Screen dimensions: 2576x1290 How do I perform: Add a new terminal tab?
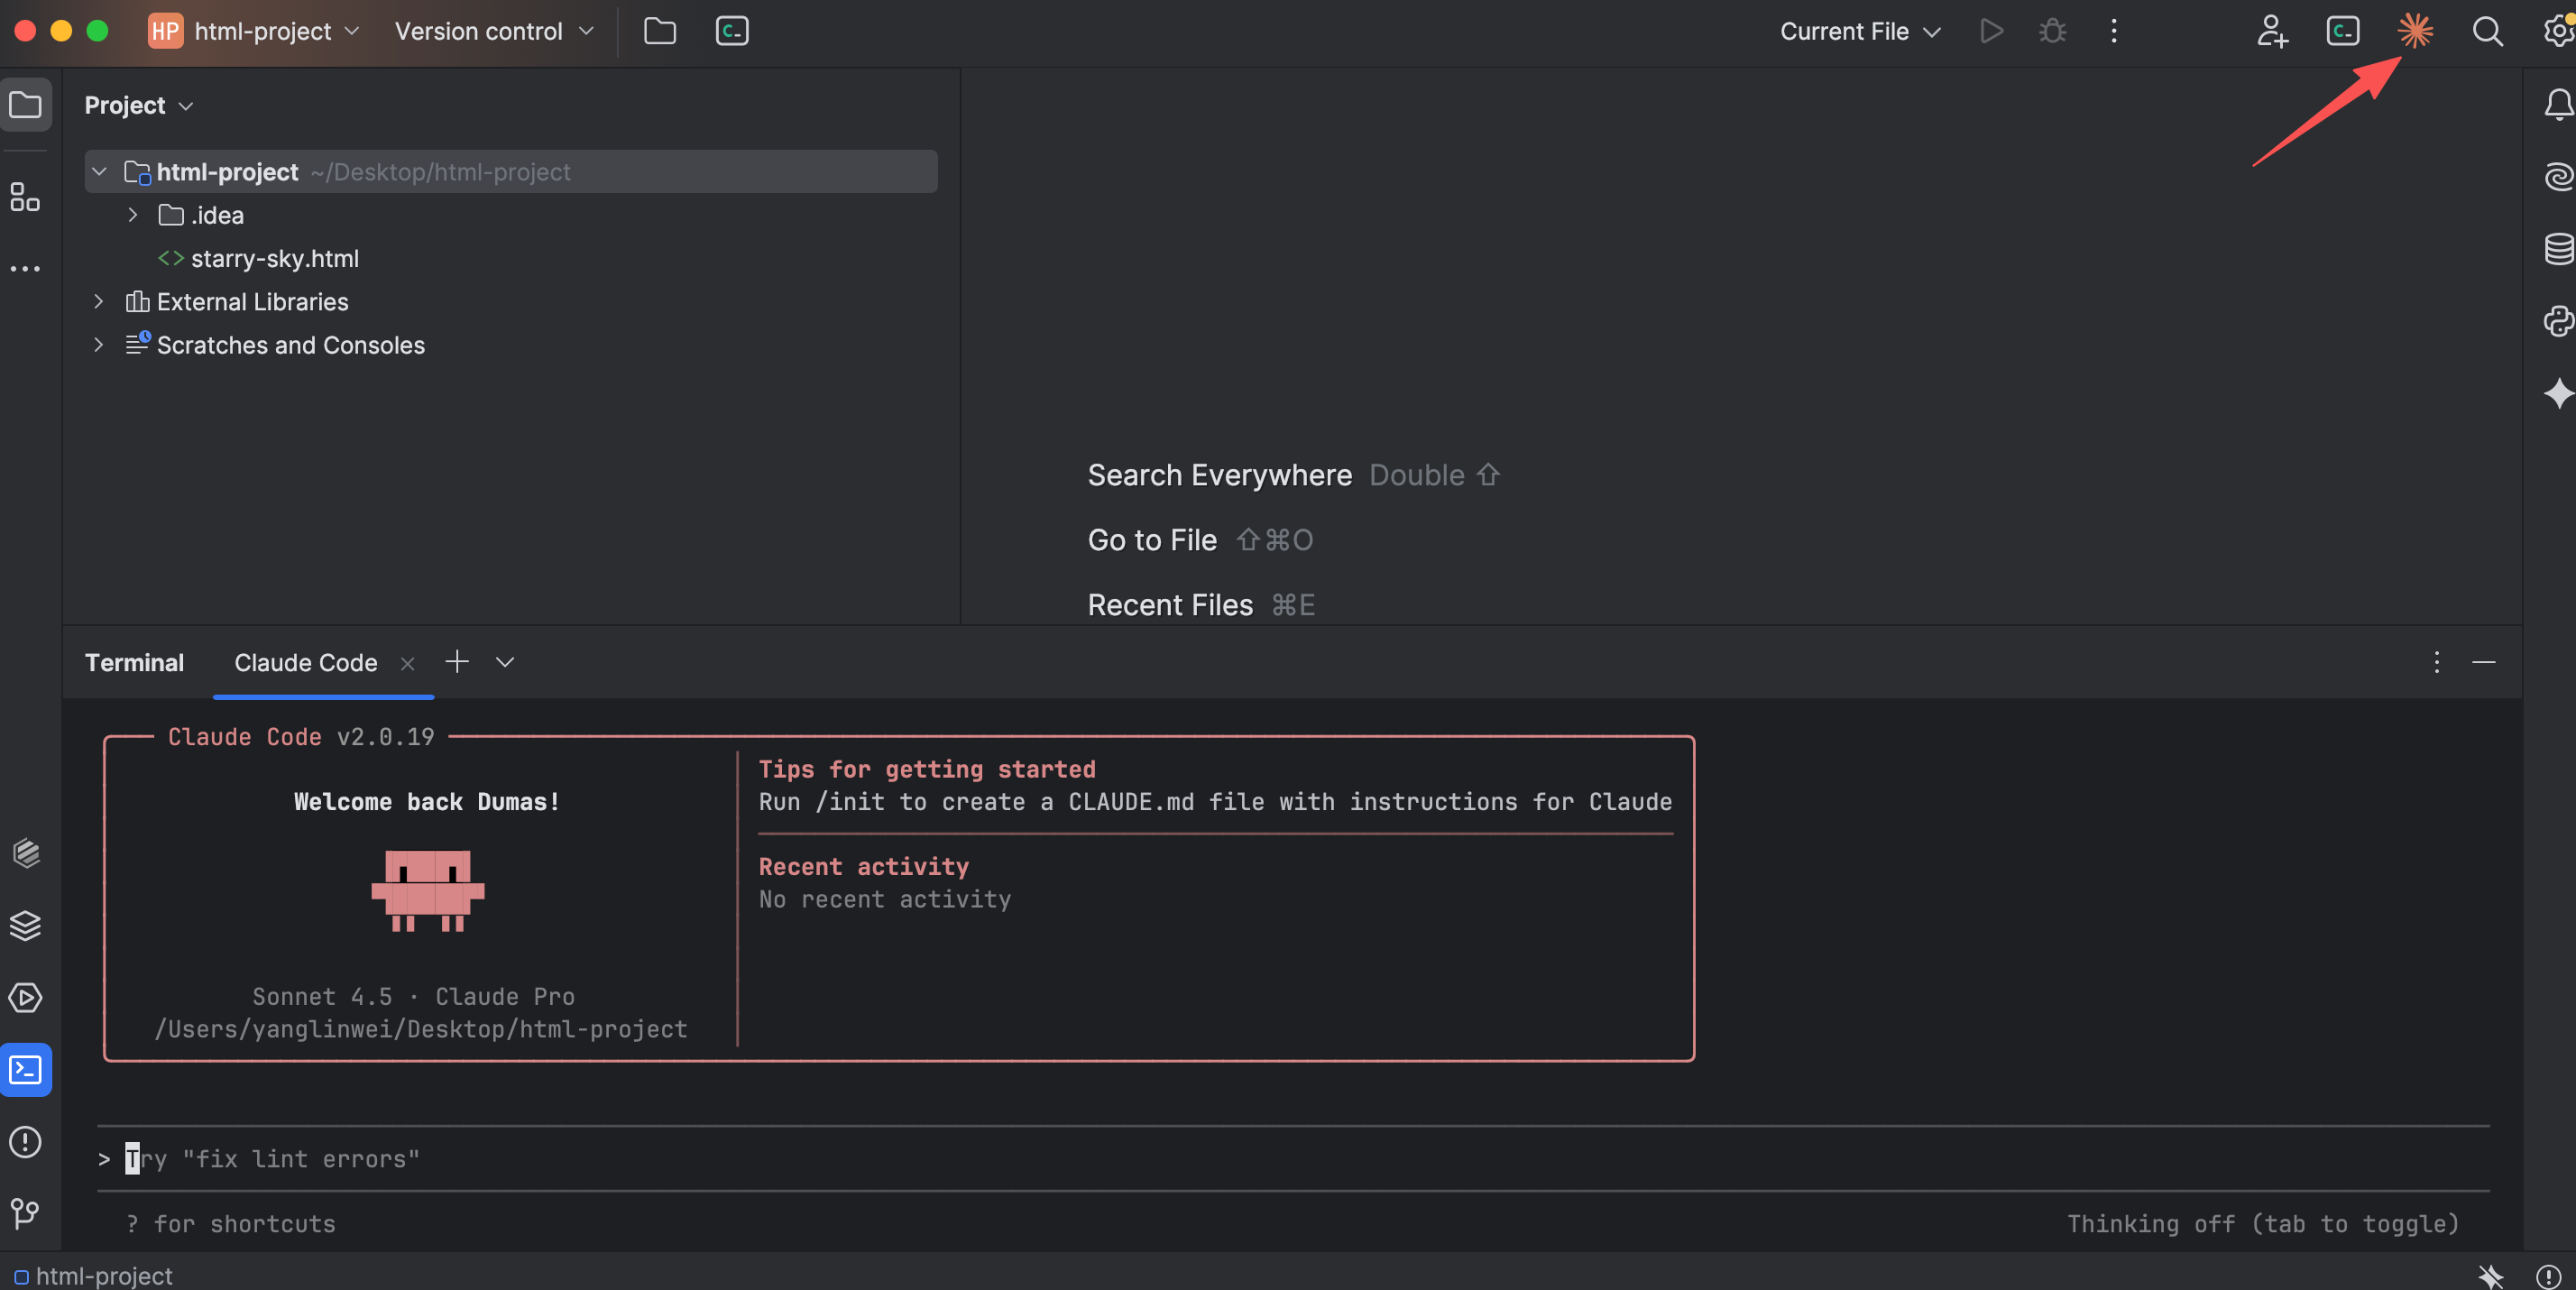(457, 662)
